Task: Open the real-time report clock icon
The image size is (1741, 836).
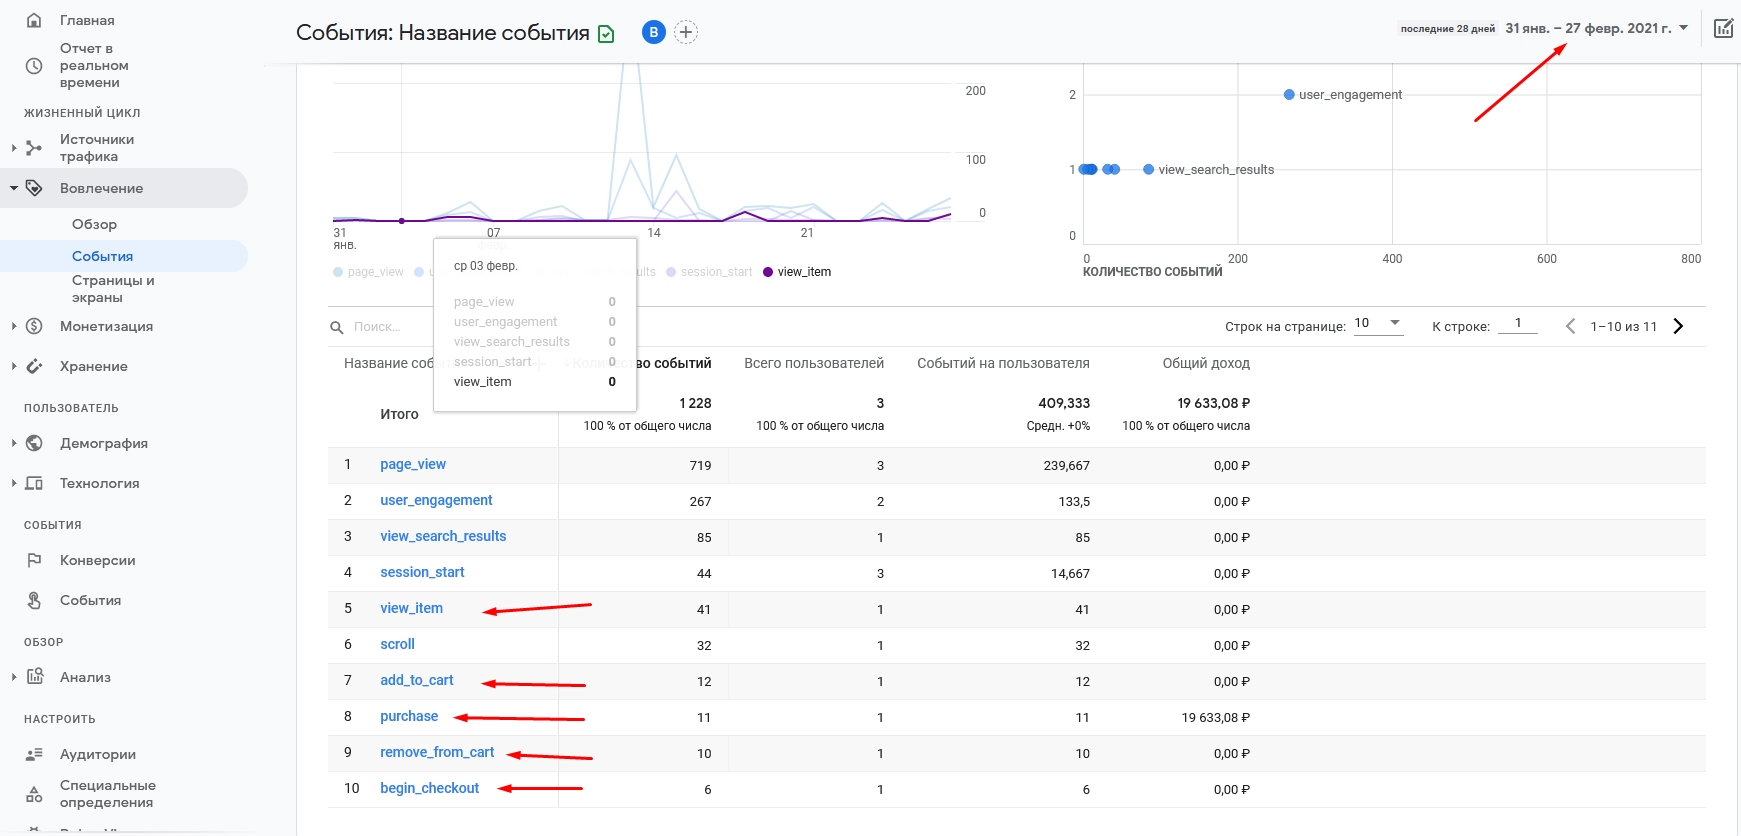Action: coord(34,66)
